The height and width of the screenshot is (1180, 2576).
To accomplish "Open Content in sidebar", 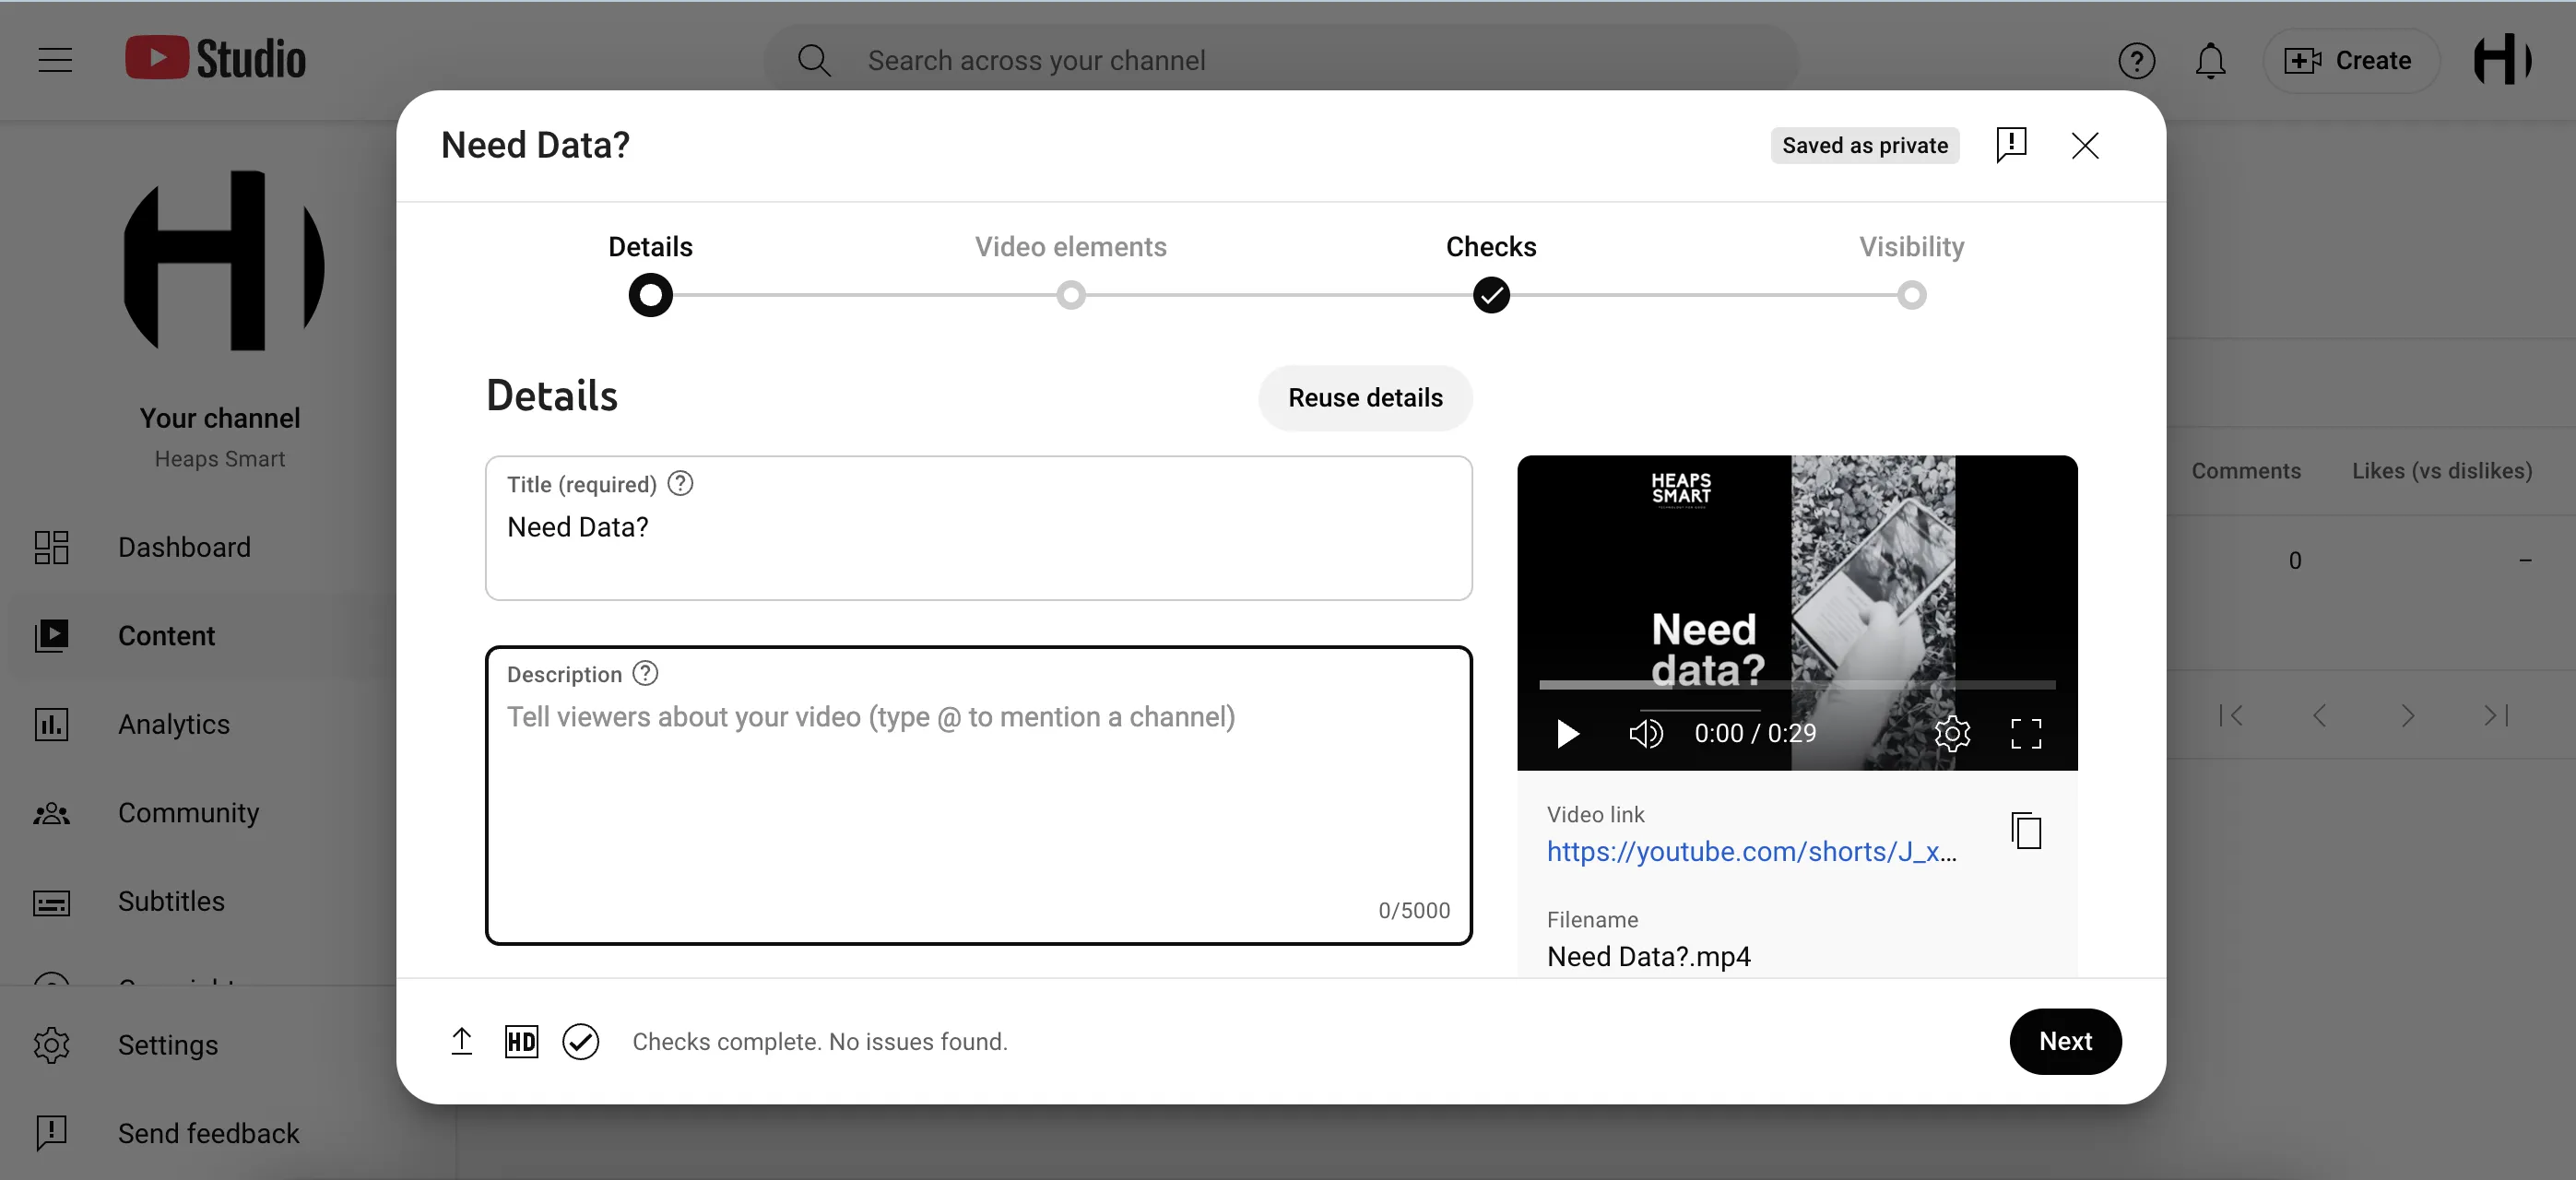I will click(200, 636).
